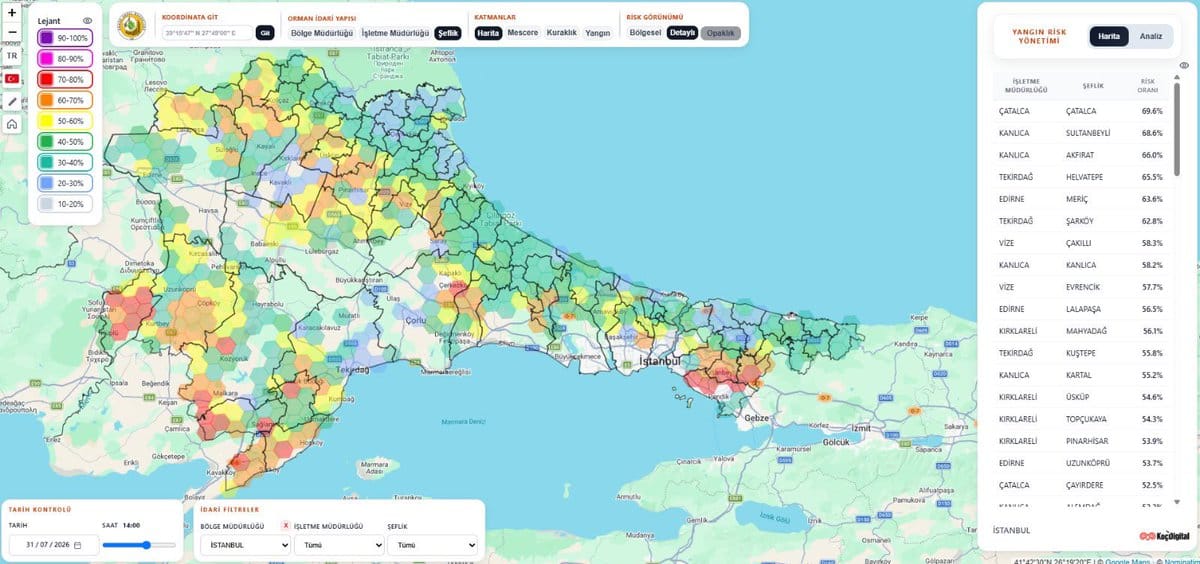This screenshot has height=564, width=1200.
Task: Switch layer to Yangın
Action: [598, 33]
